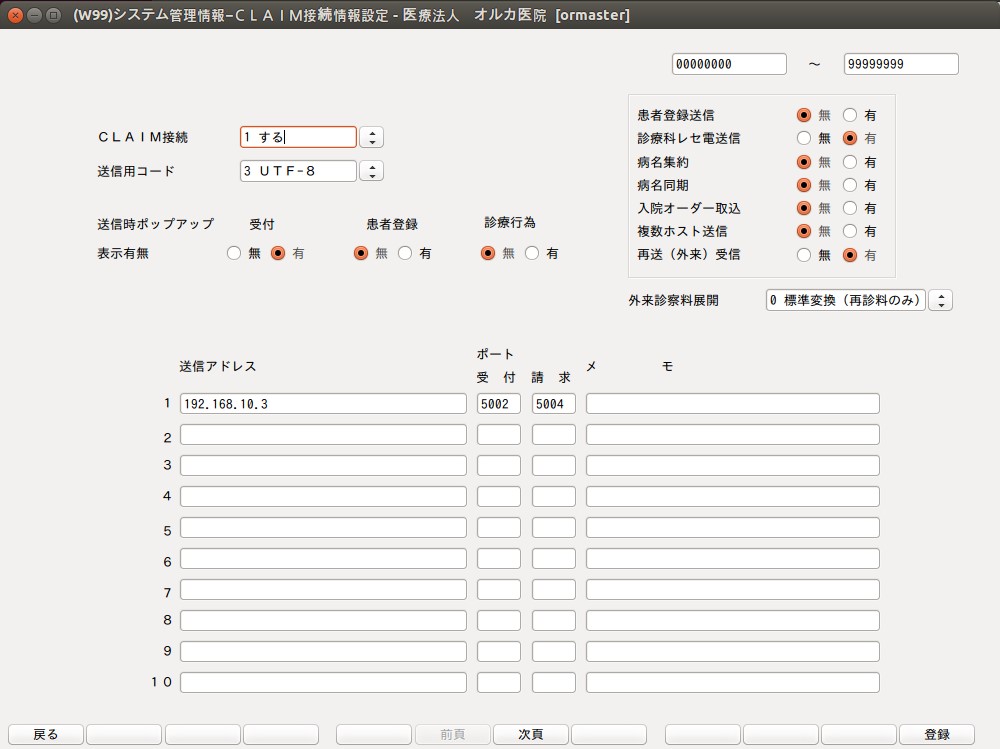Open the CLAIM接続 dropdown arrow
Viewport: 1000px width, 749px height.
point(372,137)
